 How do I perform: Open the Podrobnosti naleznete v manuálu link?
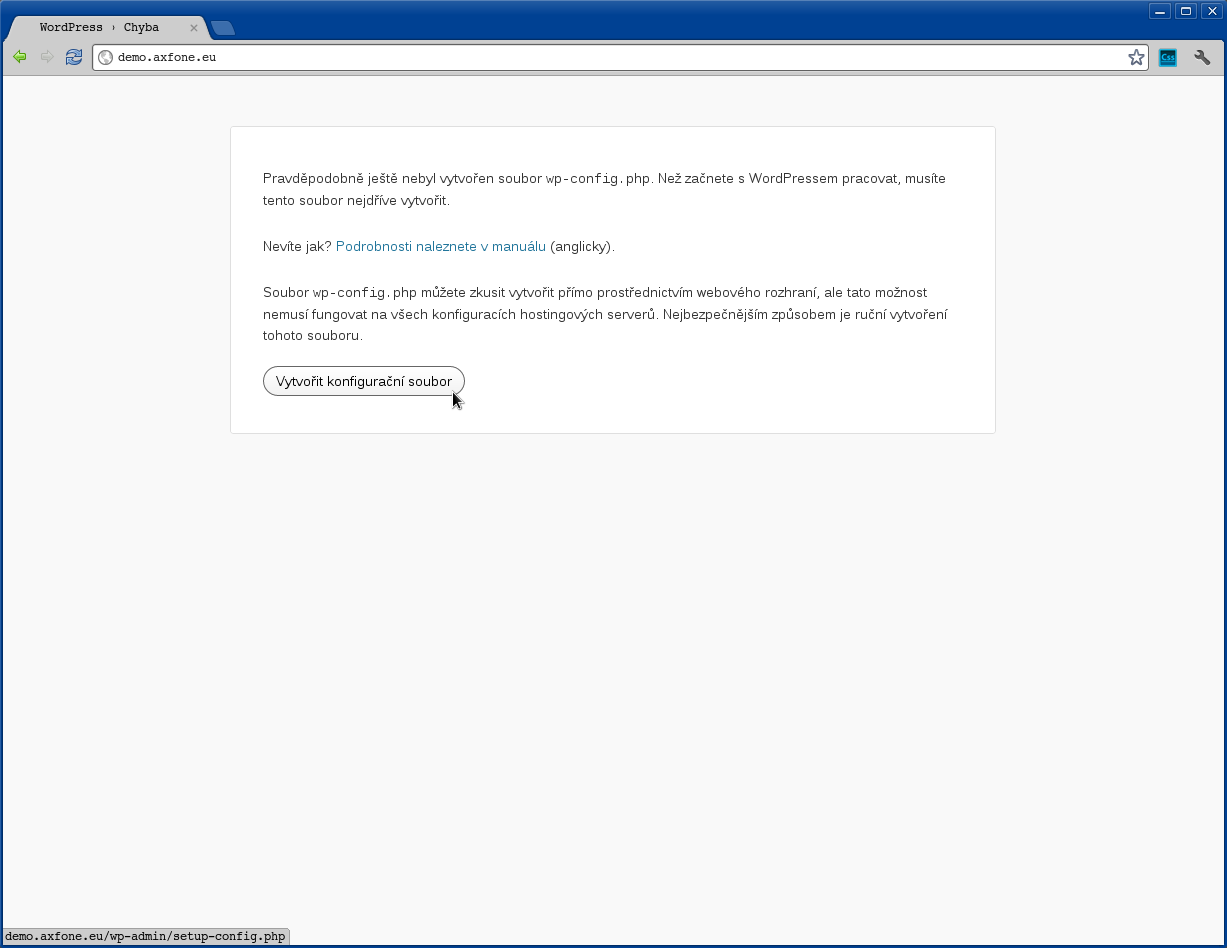point(440,246)
